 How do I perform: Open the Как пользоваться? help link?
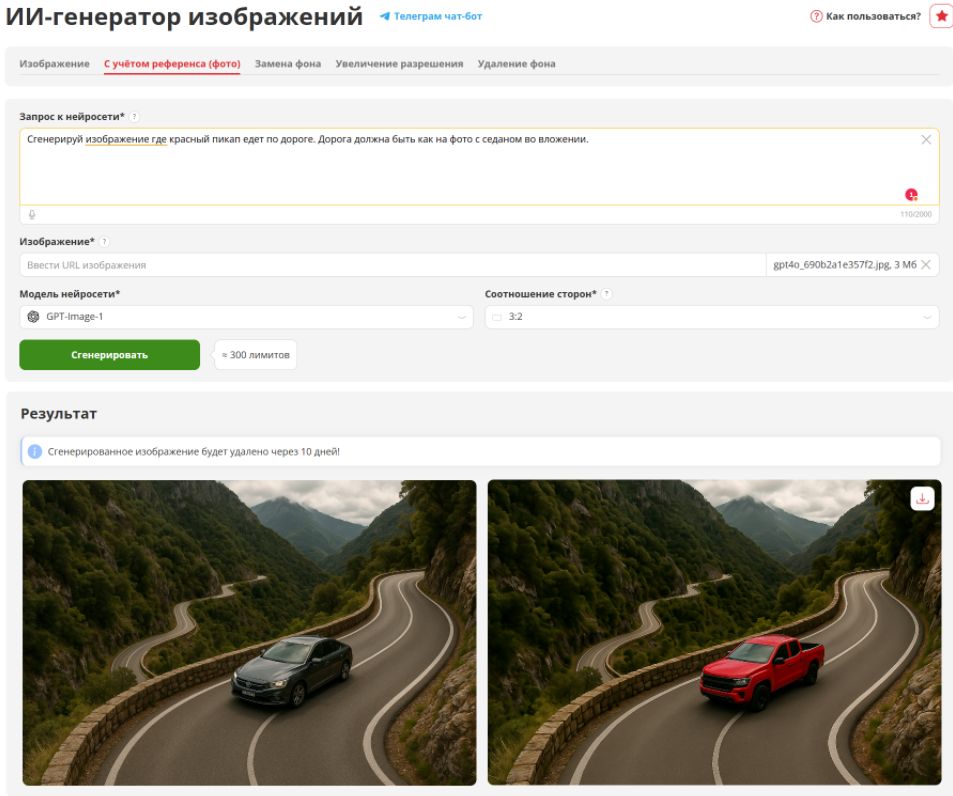pyautogui.click(x=865, y=16)
